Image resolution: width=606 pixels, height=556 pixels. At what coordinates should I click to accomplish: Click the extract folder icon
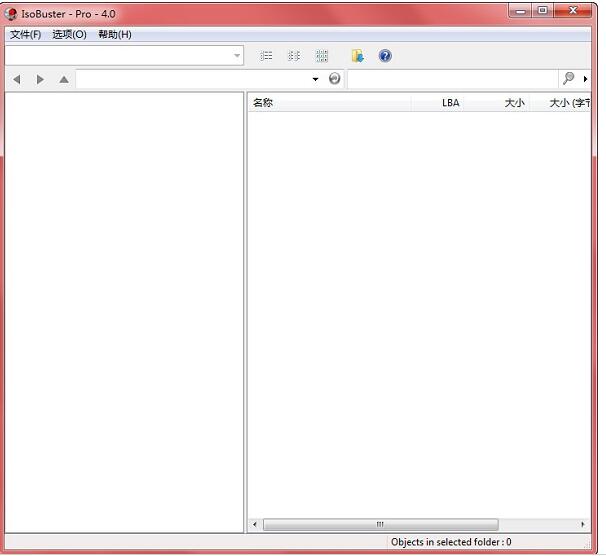click(x=358, y=56)
